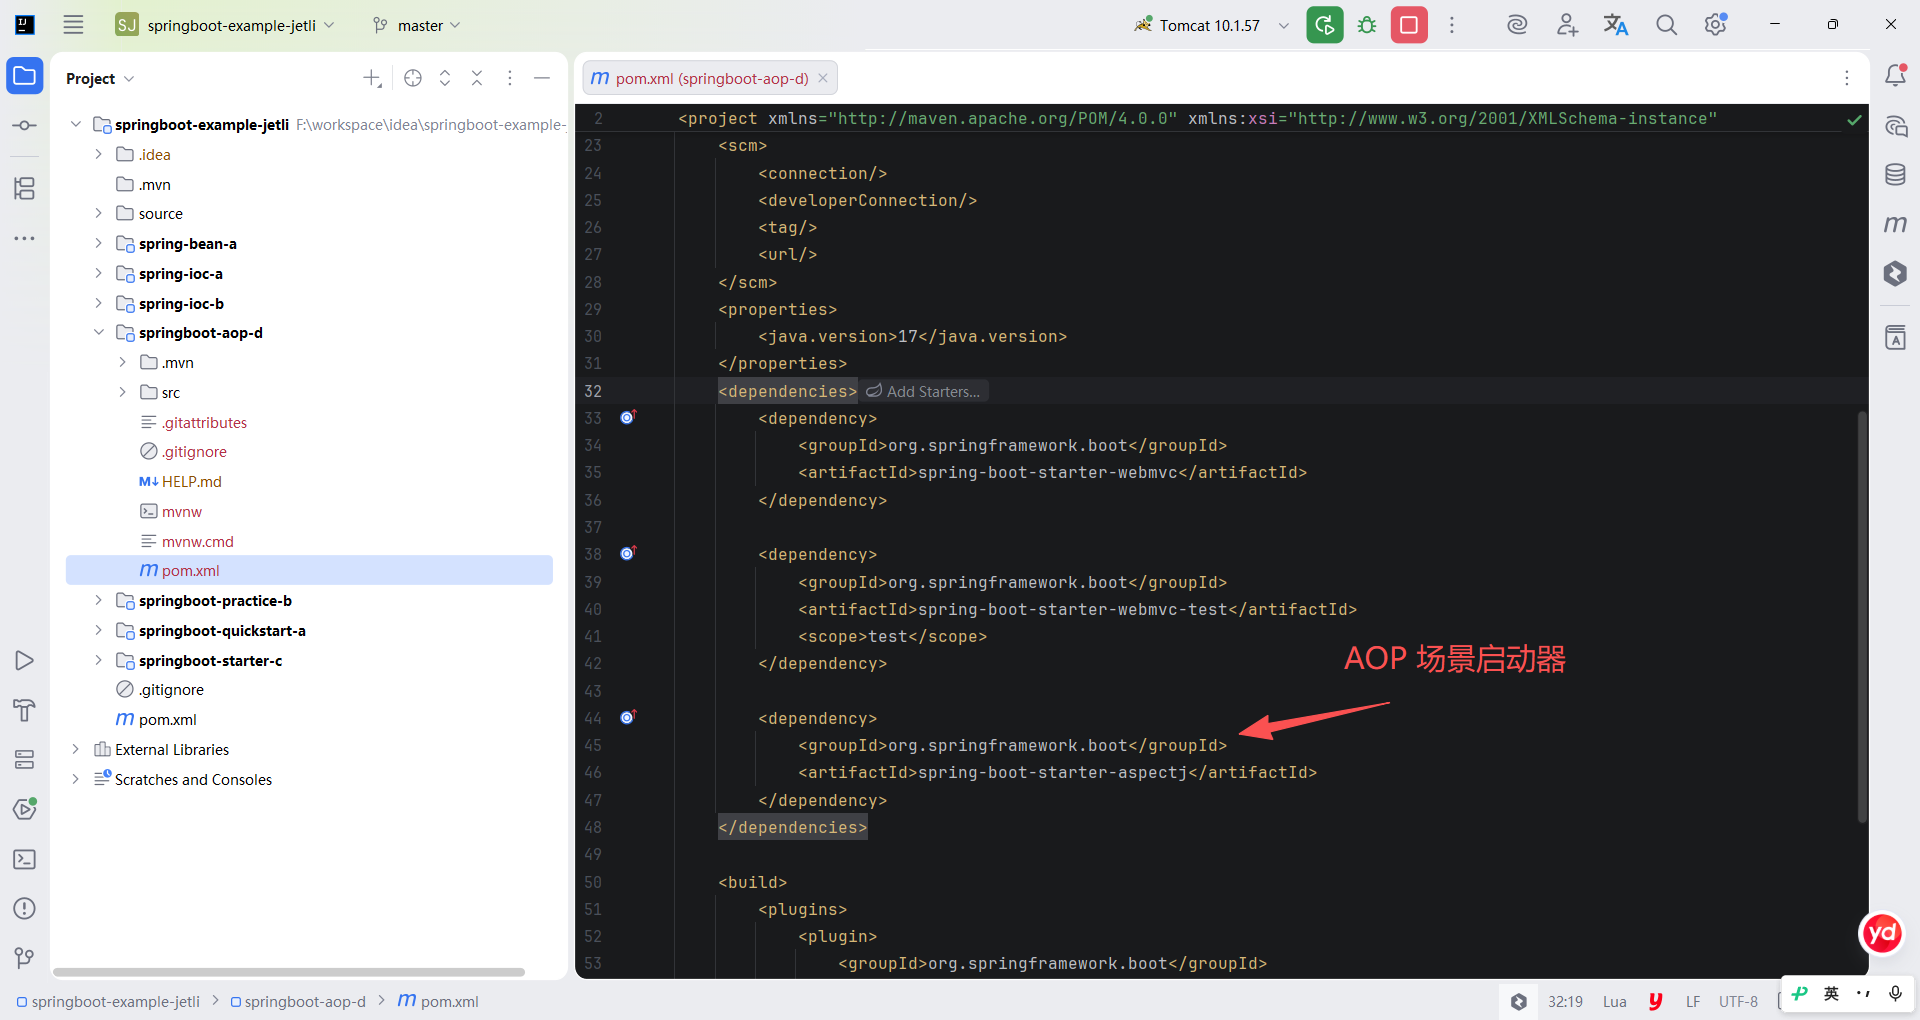
Task: Open the springboot-example-jetli project dropdown
Action: pos(226,25)
